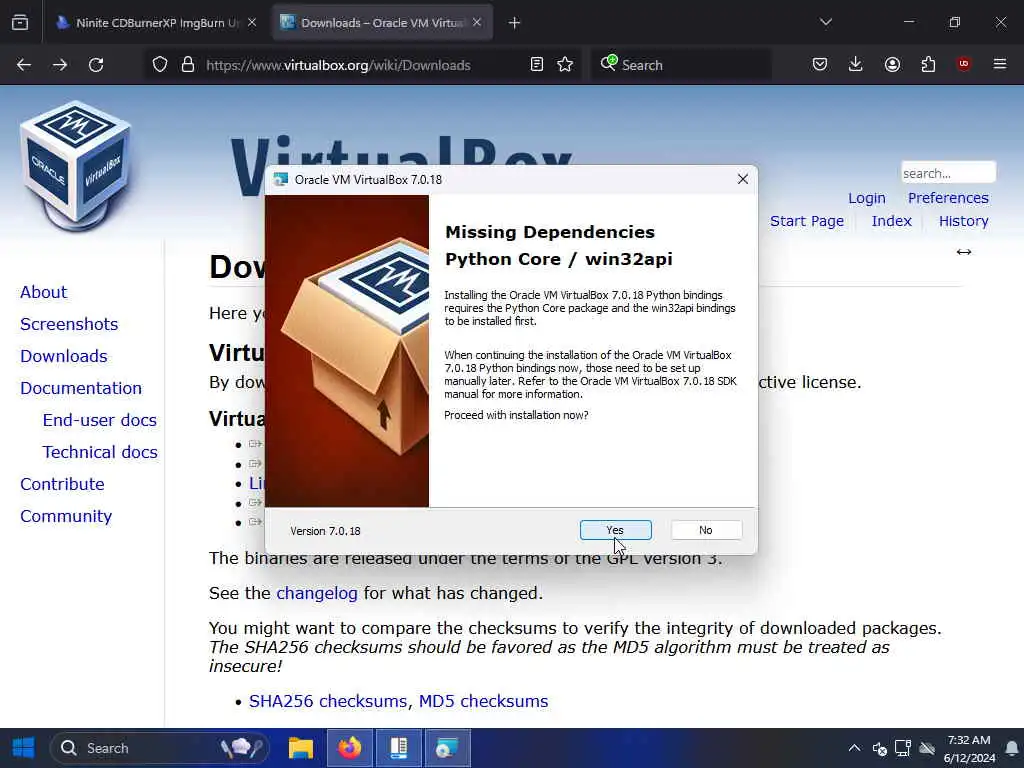Open the Windows Start menu
The width and height of the screenshot is (1024, 768).
[x=24, y=748]
